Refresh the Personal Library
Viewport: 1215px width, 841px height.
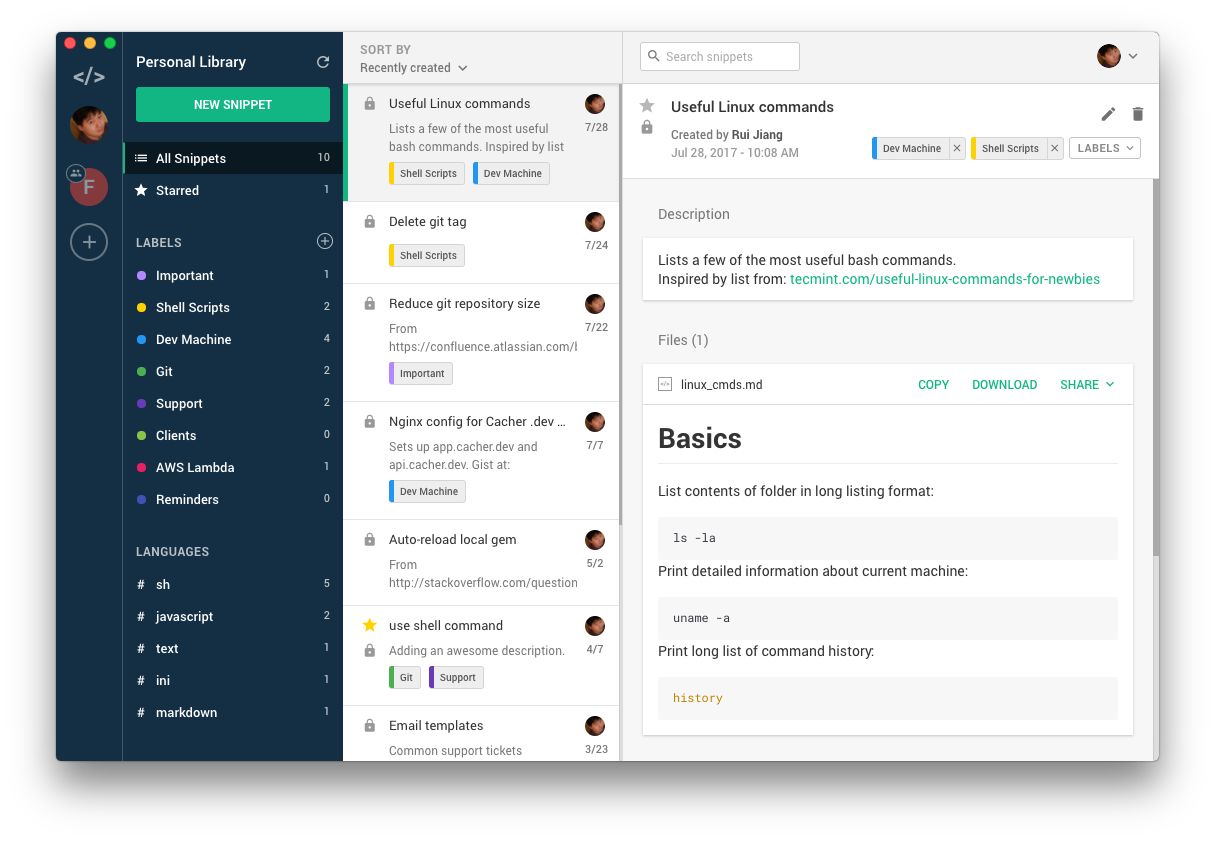pos(322,61)
